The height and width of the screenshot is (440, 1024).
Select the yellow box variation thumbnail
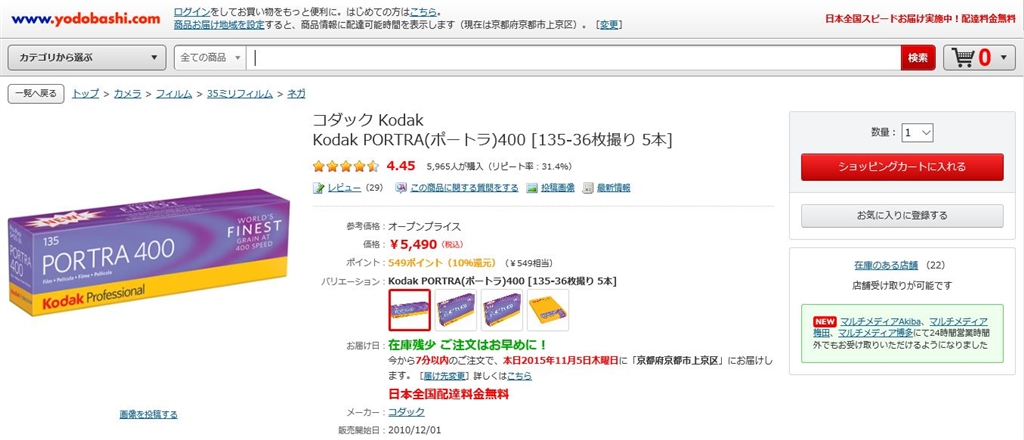548,310
